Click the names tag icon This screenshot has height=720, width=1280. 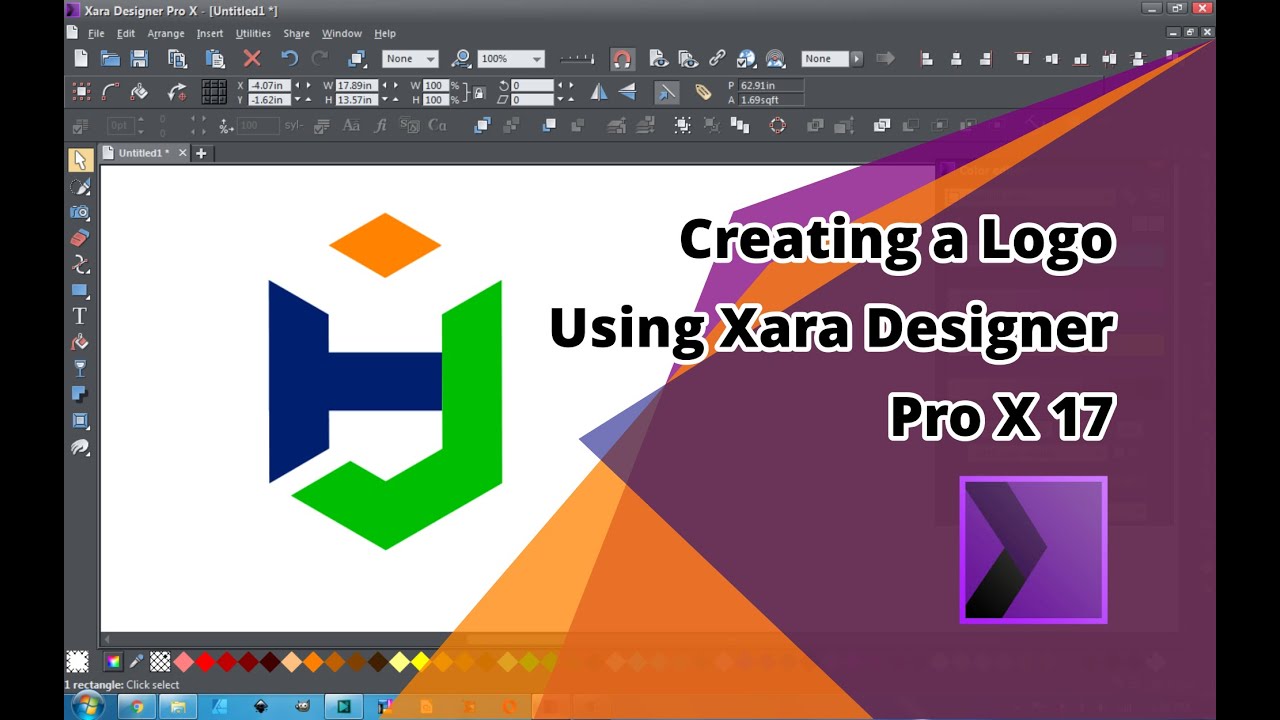coord(703,92)
